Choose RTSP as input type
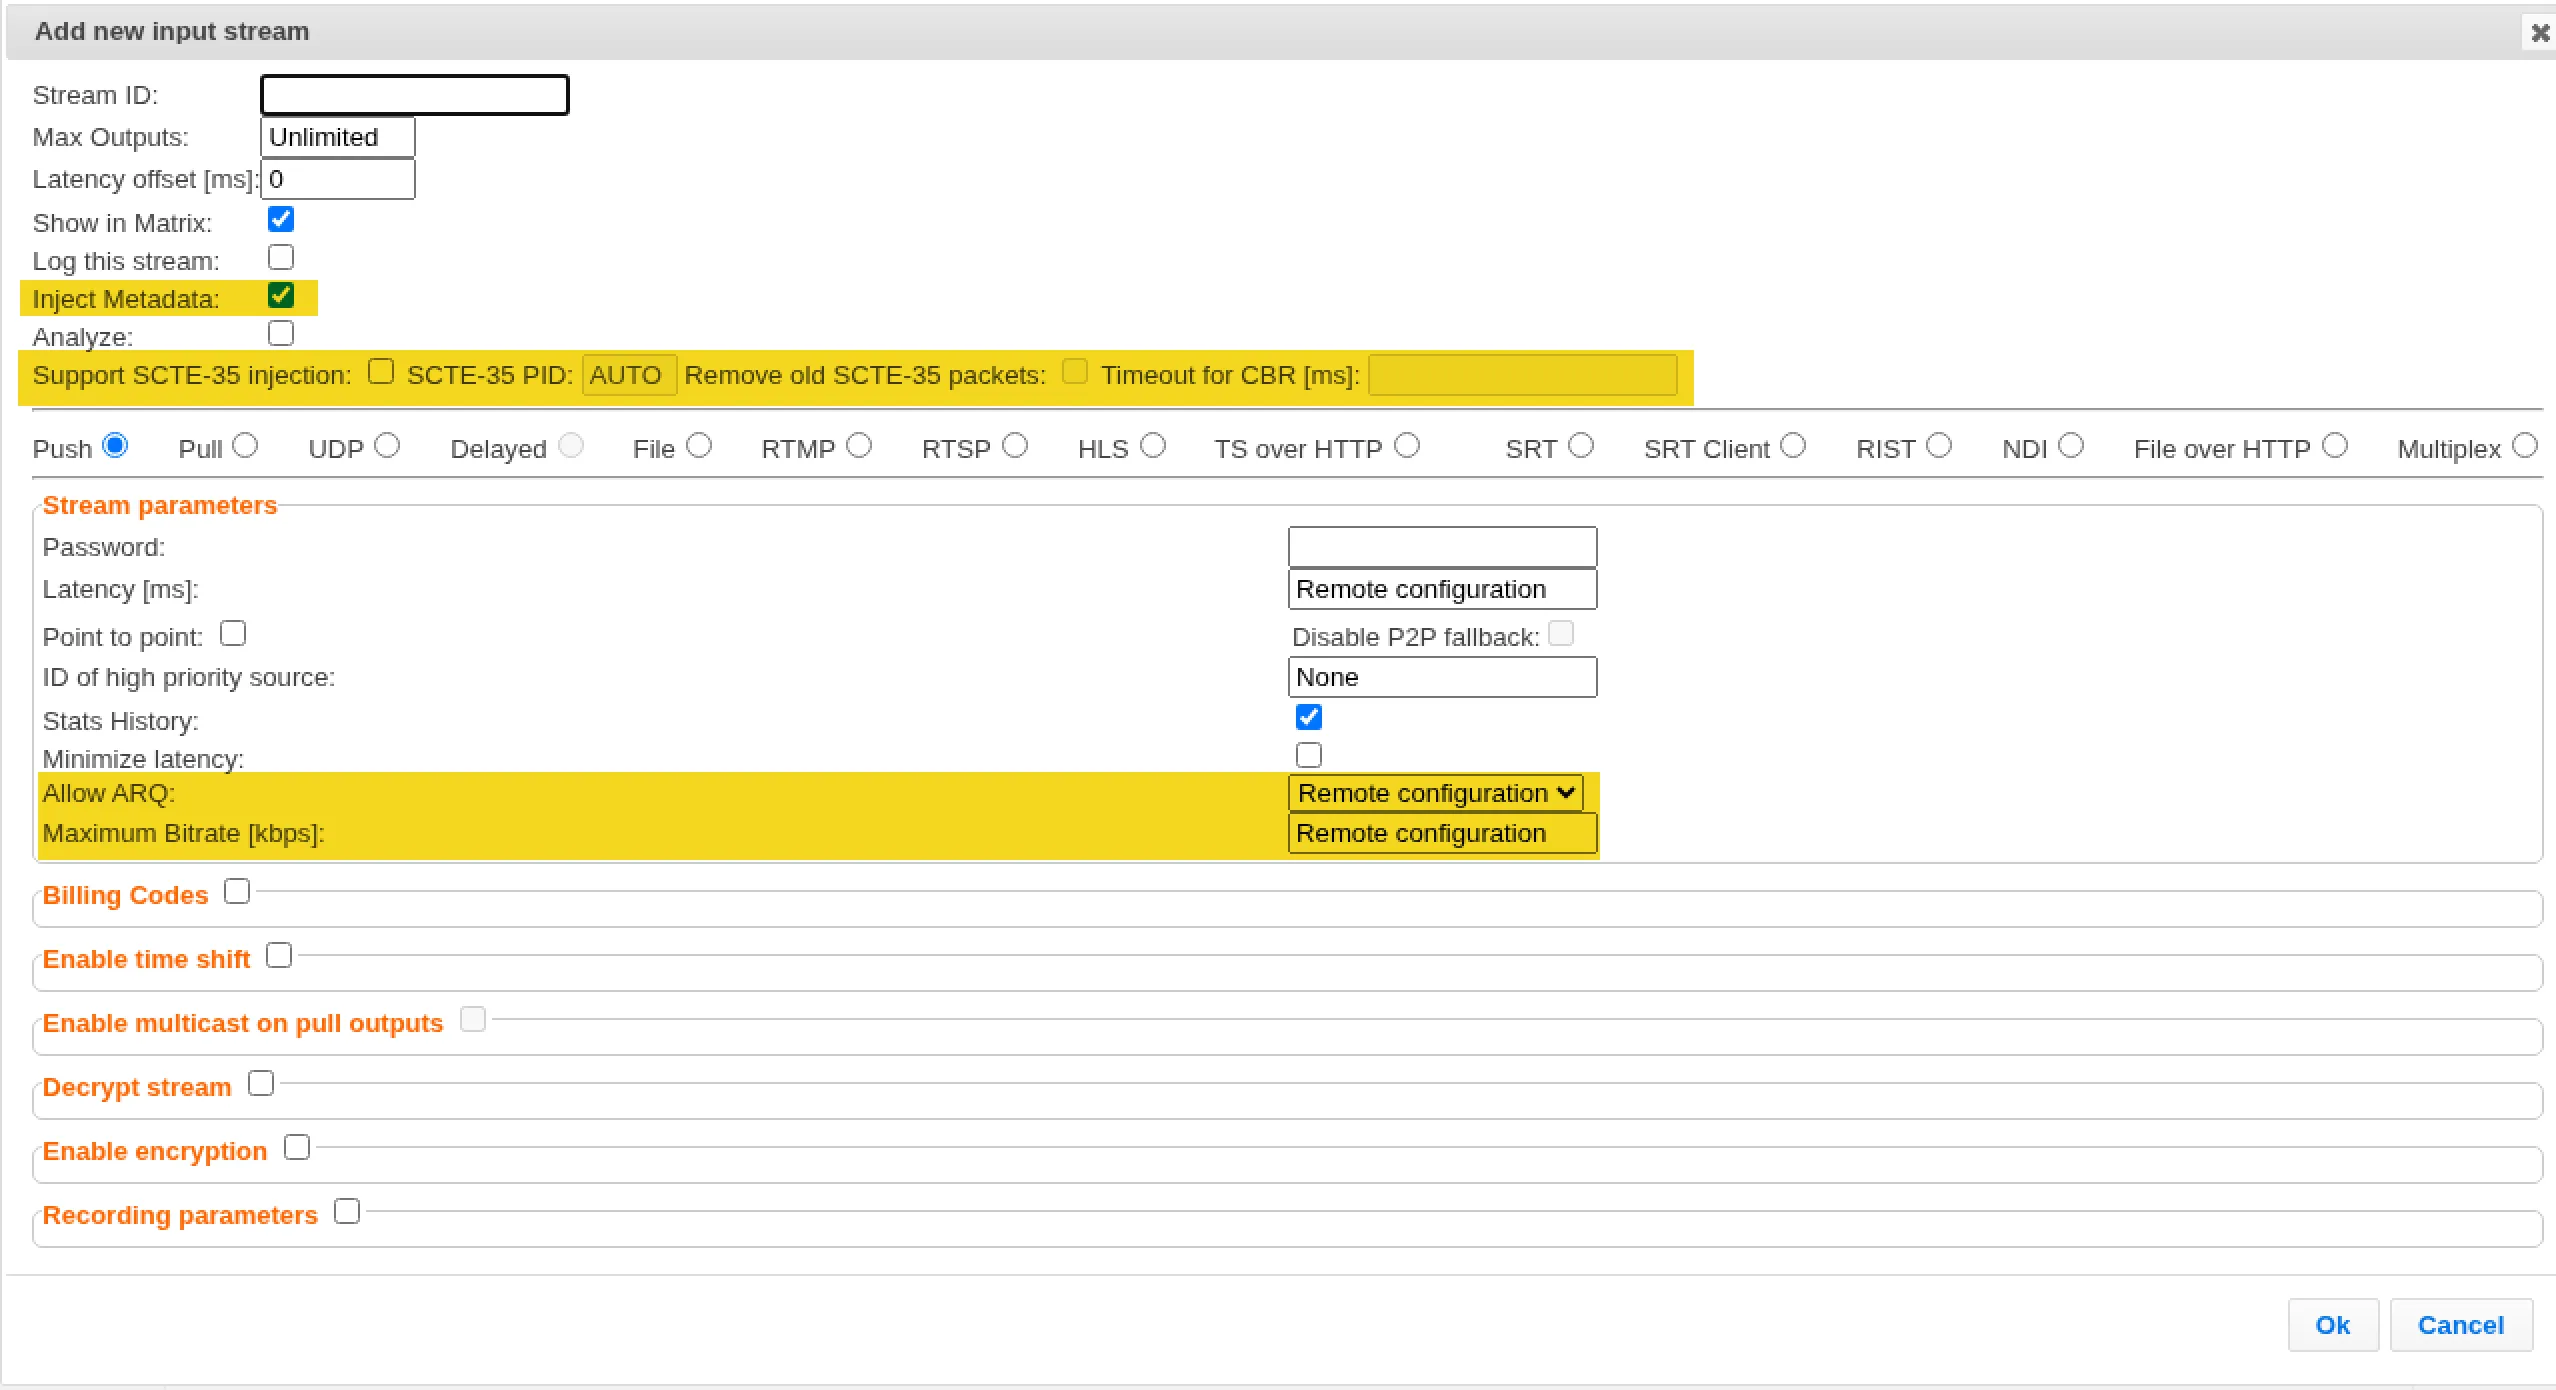The image size is (2556, 1390). 1016,445
